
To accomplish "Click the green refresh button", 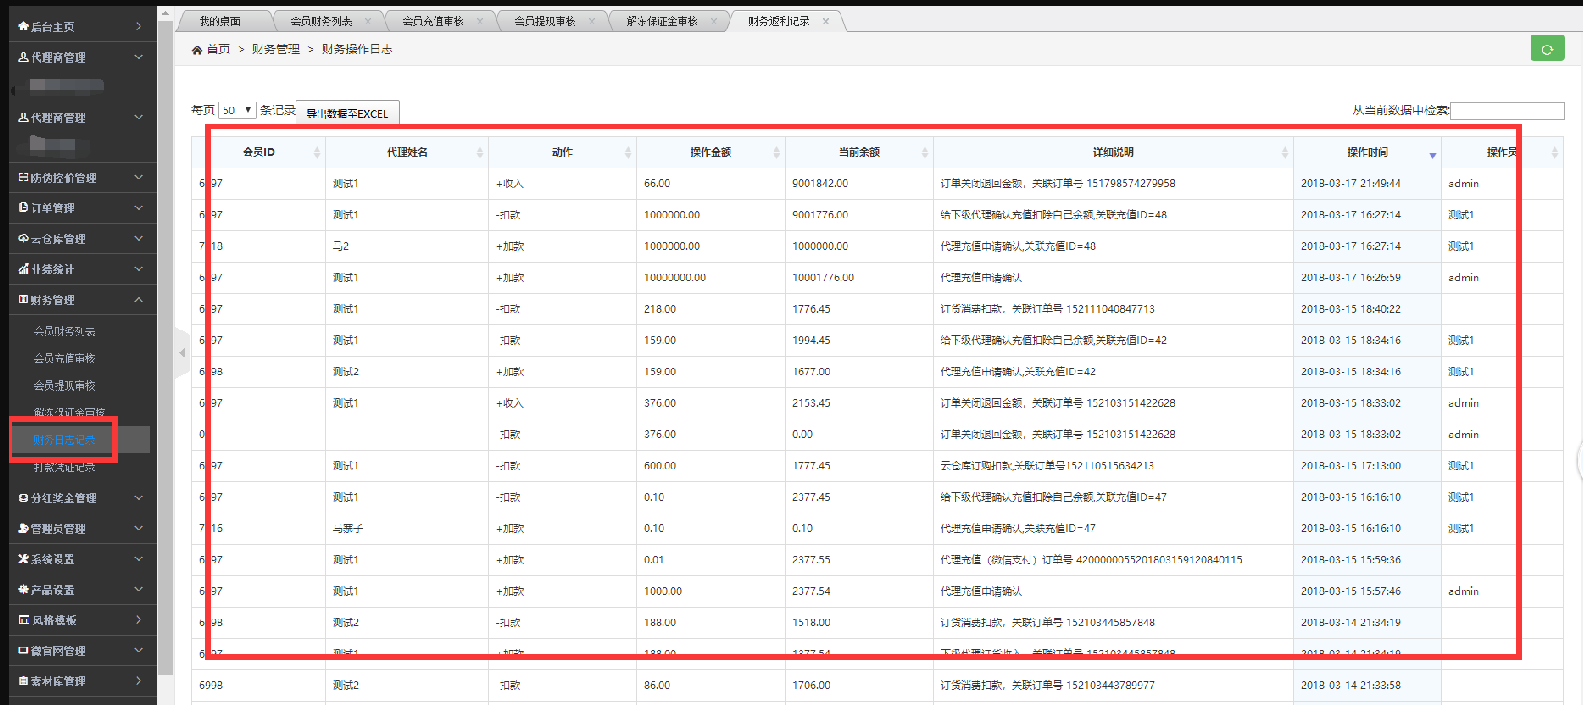I will tap(1547, 49).
